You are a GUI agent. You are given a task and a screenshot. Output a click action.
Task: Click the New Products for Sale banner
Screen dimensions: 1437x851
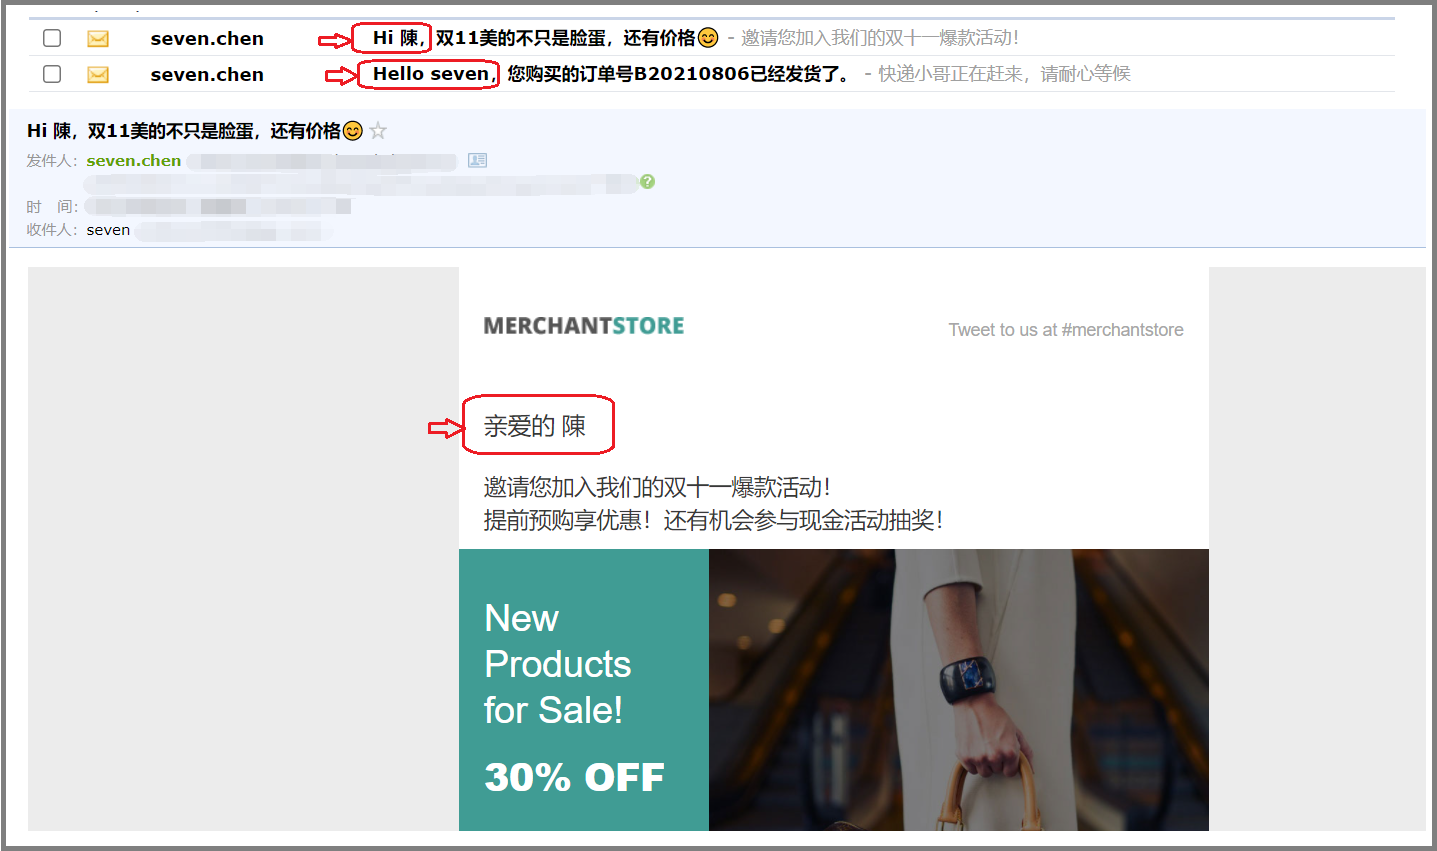(x=584, y=690)
